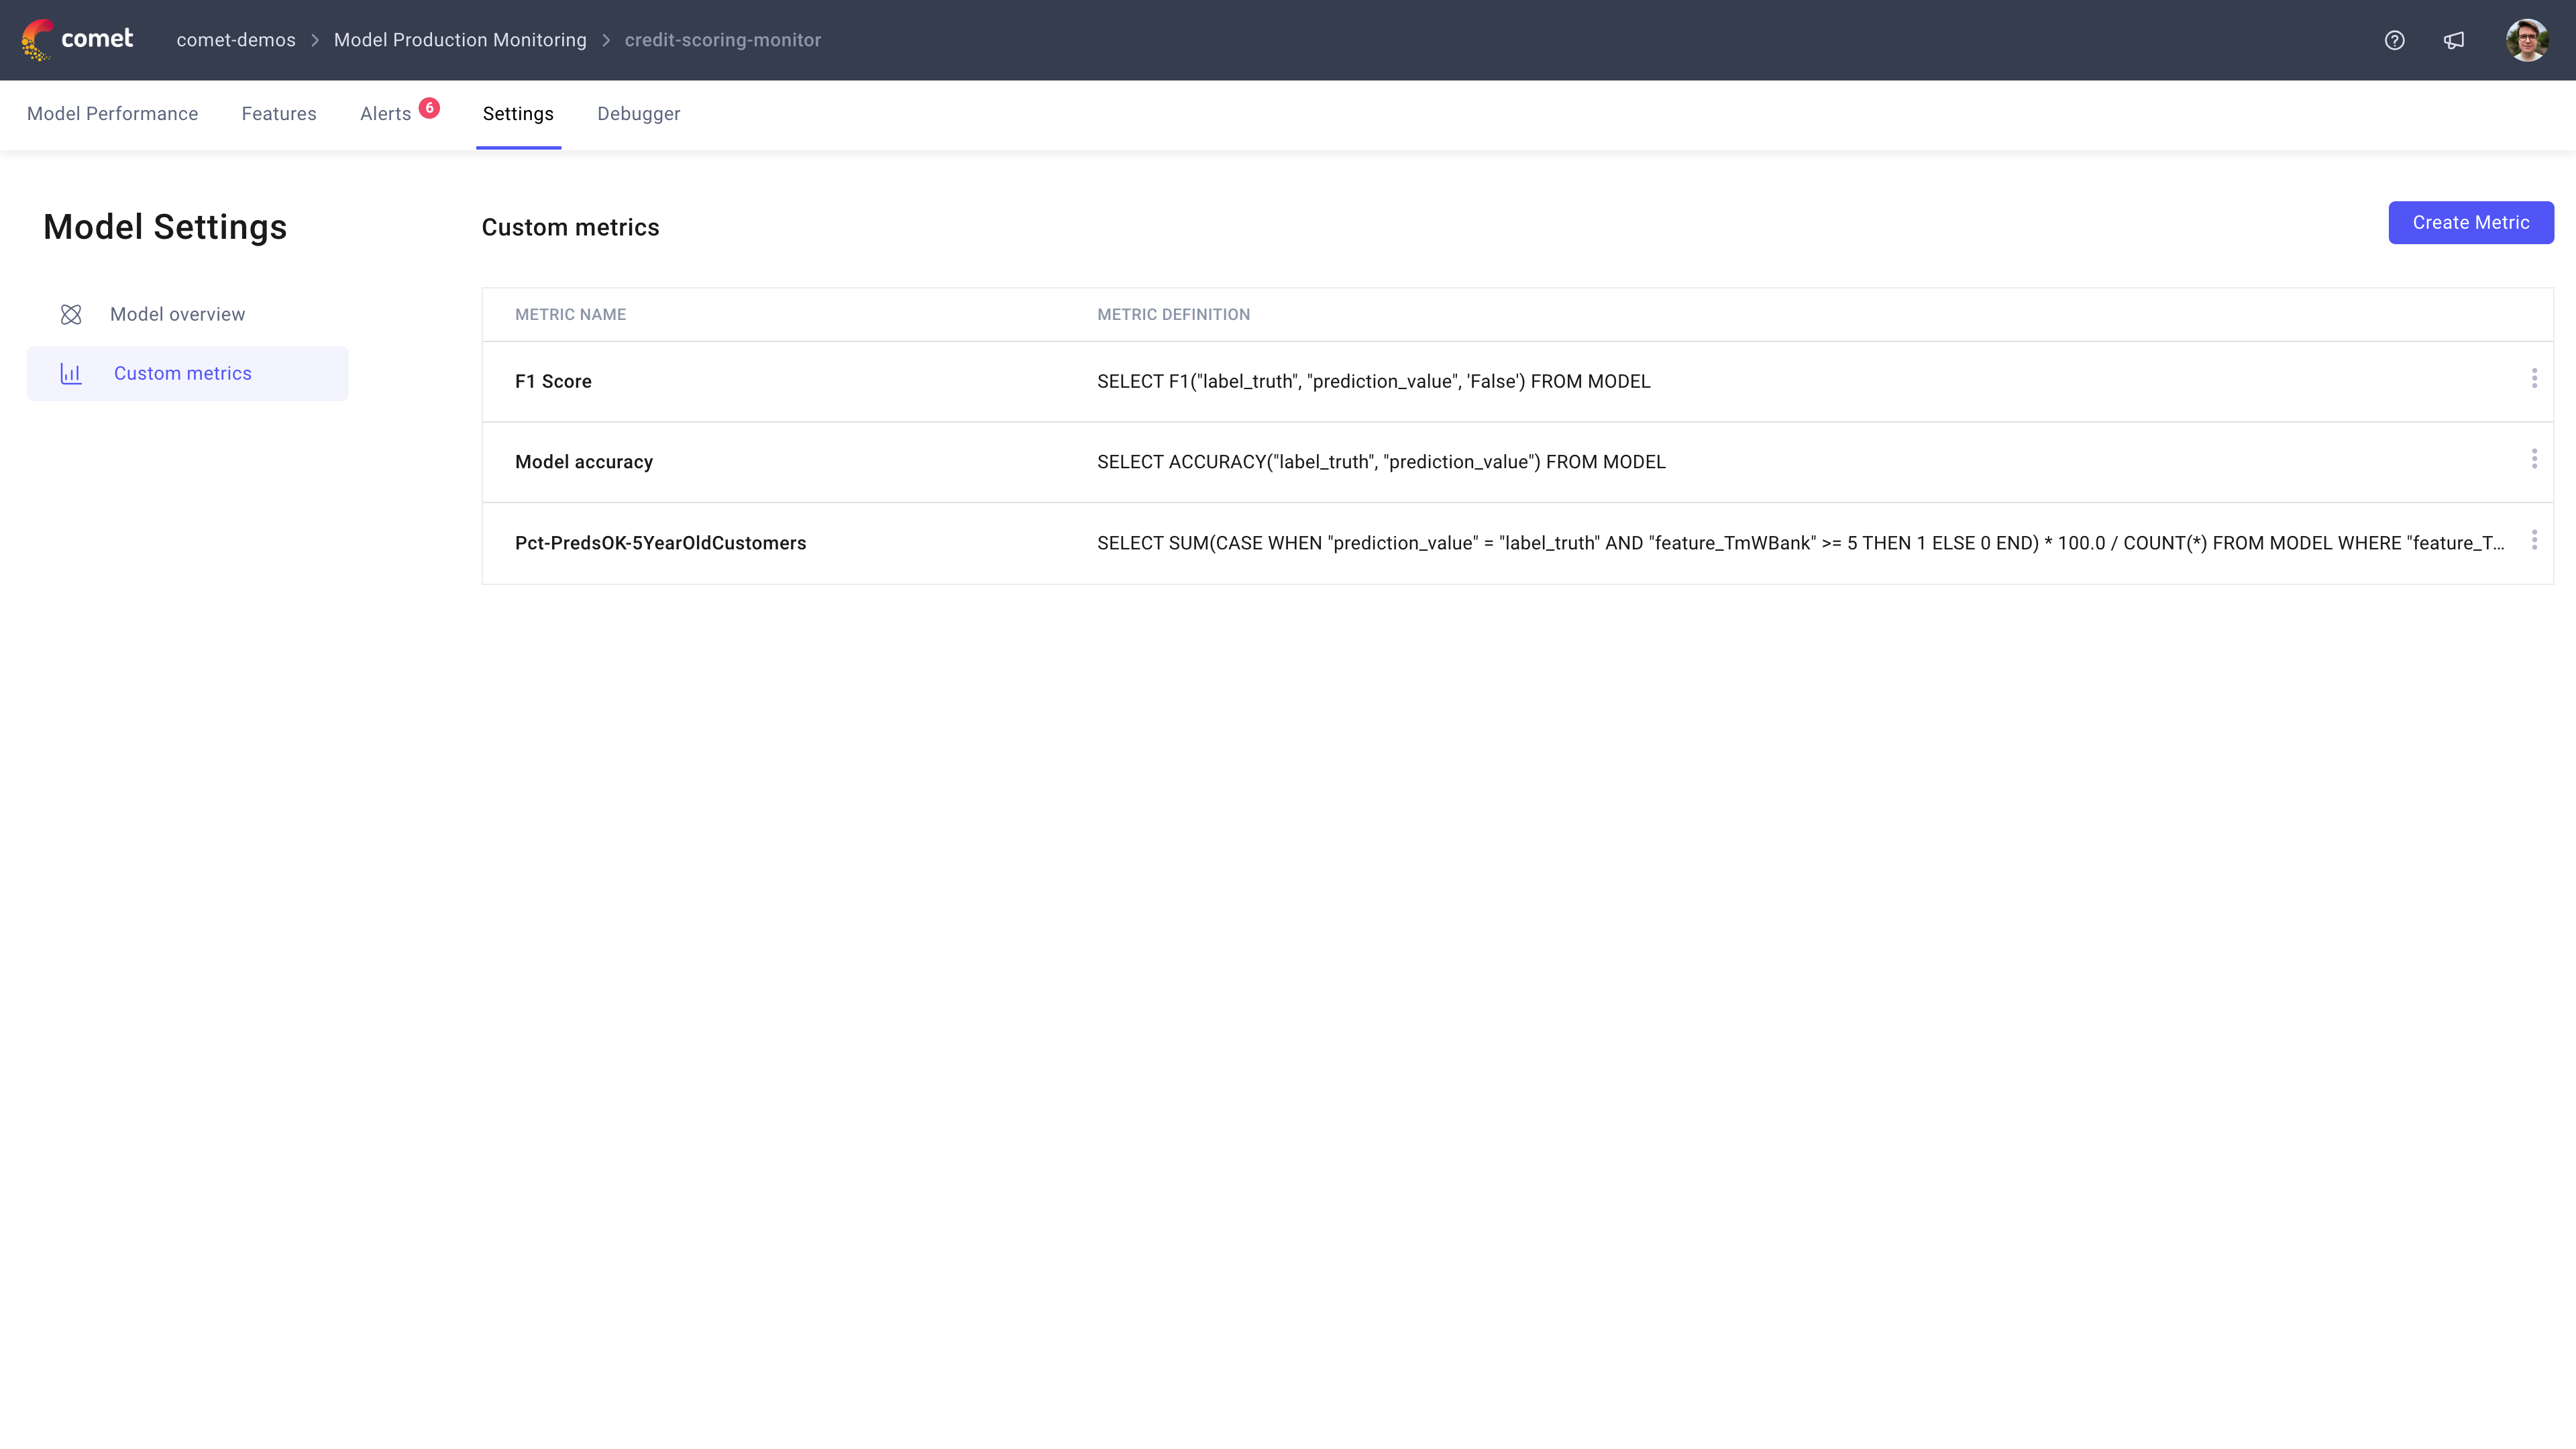Open options menu for F1 Score metric

click(x=2534, y=379)
